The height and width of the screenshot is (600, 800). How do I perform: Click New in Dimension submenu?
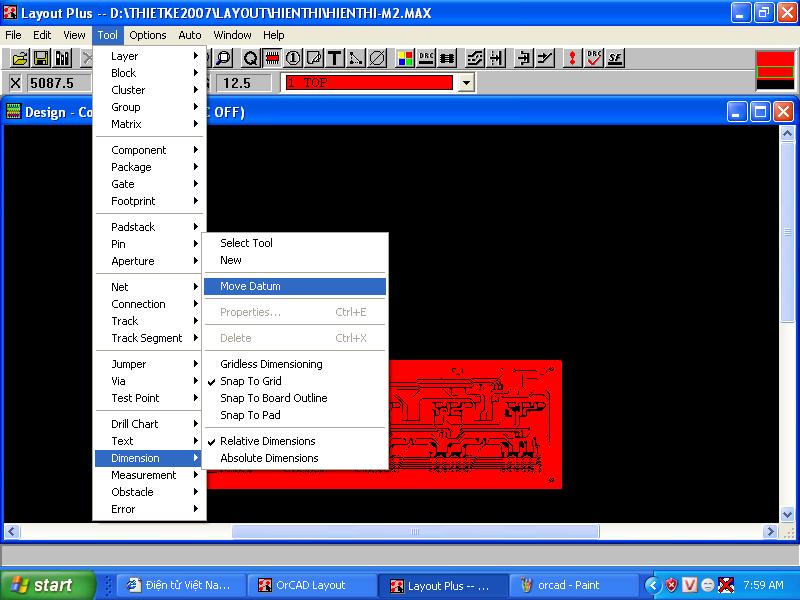[295, 260]
